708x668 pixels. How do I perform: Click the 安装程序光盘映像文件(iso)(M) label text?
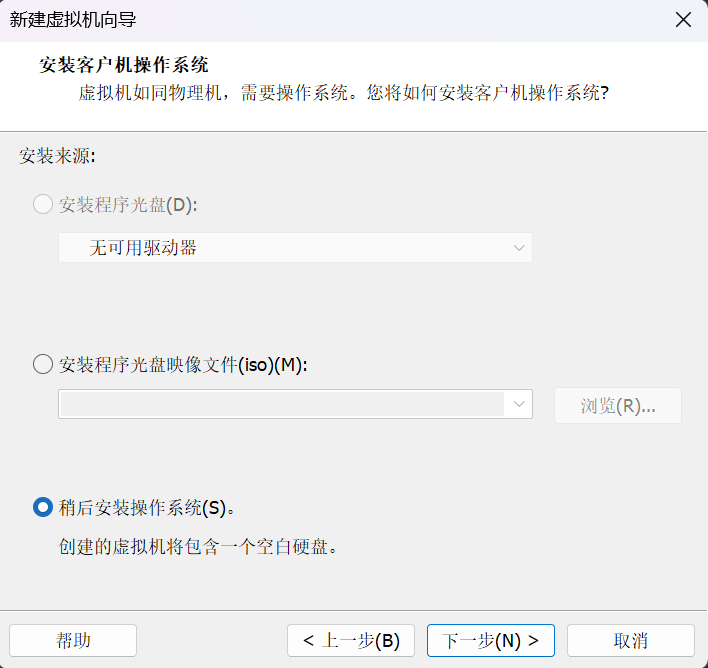[183, 364]
